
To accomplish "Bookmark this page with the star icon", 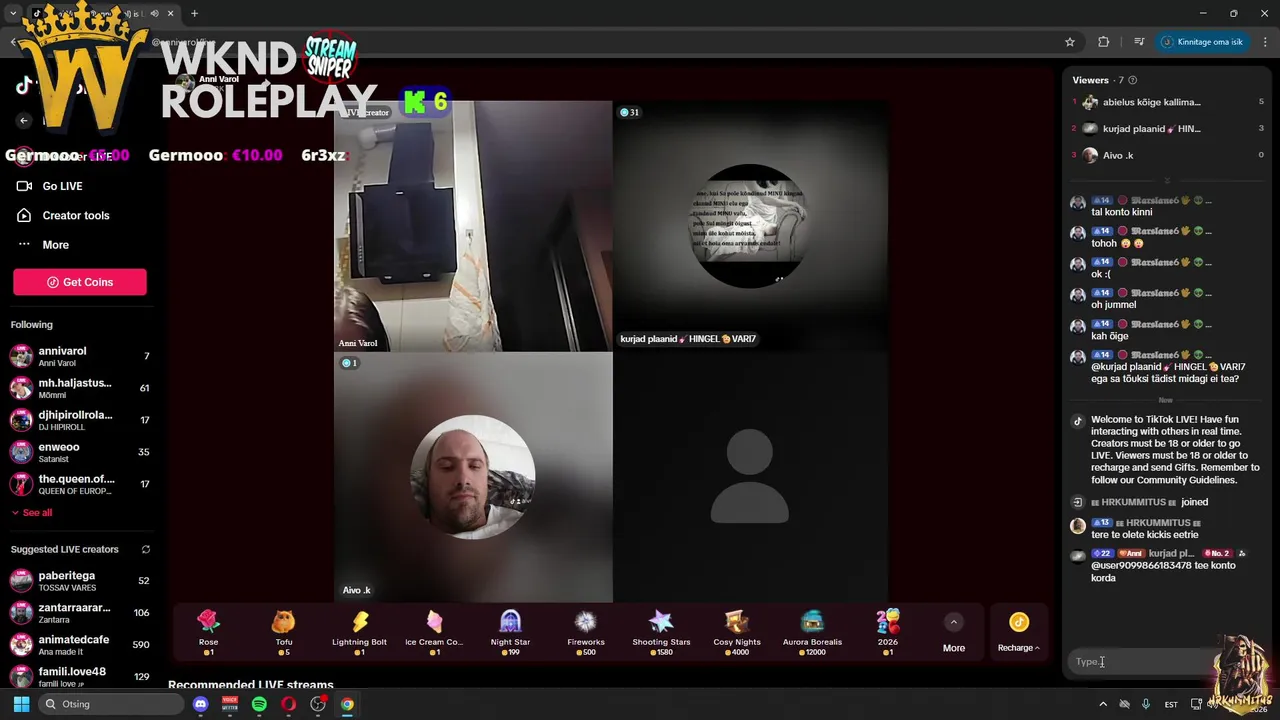I will tap(1070, 42).
